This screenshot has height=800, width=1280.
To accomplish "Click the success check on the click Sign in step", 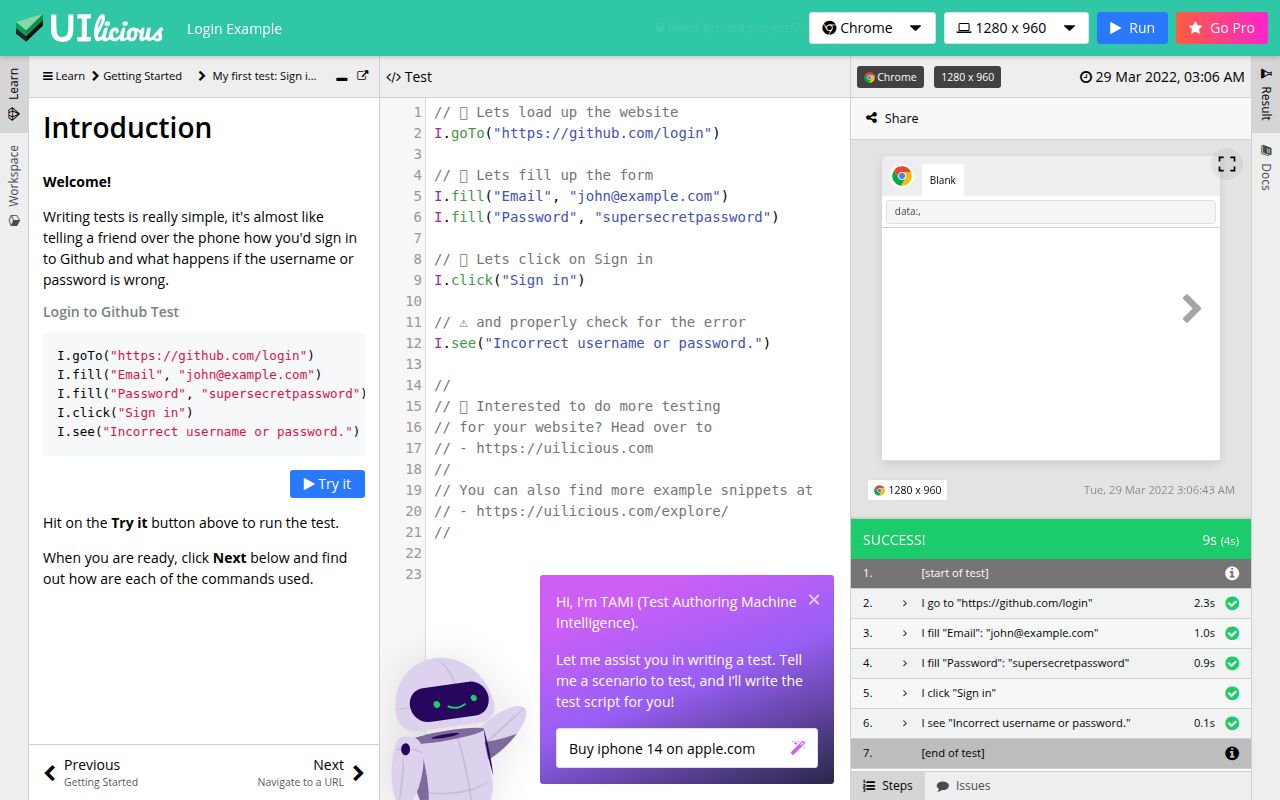I will pyautogui.click(x=1232, y=693).
